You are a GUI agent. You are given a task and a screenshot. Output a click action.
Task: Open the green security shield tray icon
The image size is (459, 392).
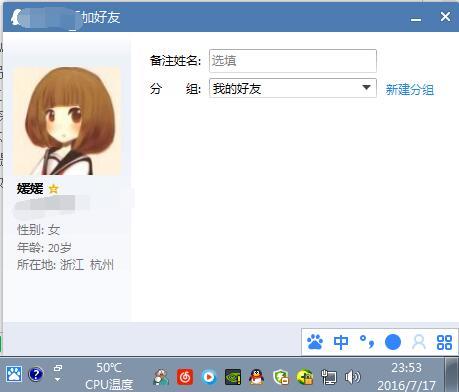point(281,377)
